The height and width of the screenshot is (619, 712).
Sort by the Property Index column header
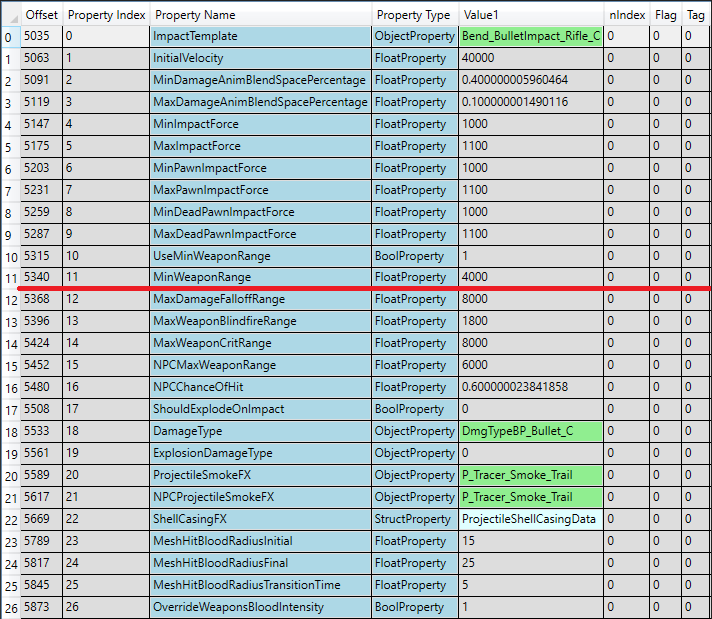tap(106, 15)
